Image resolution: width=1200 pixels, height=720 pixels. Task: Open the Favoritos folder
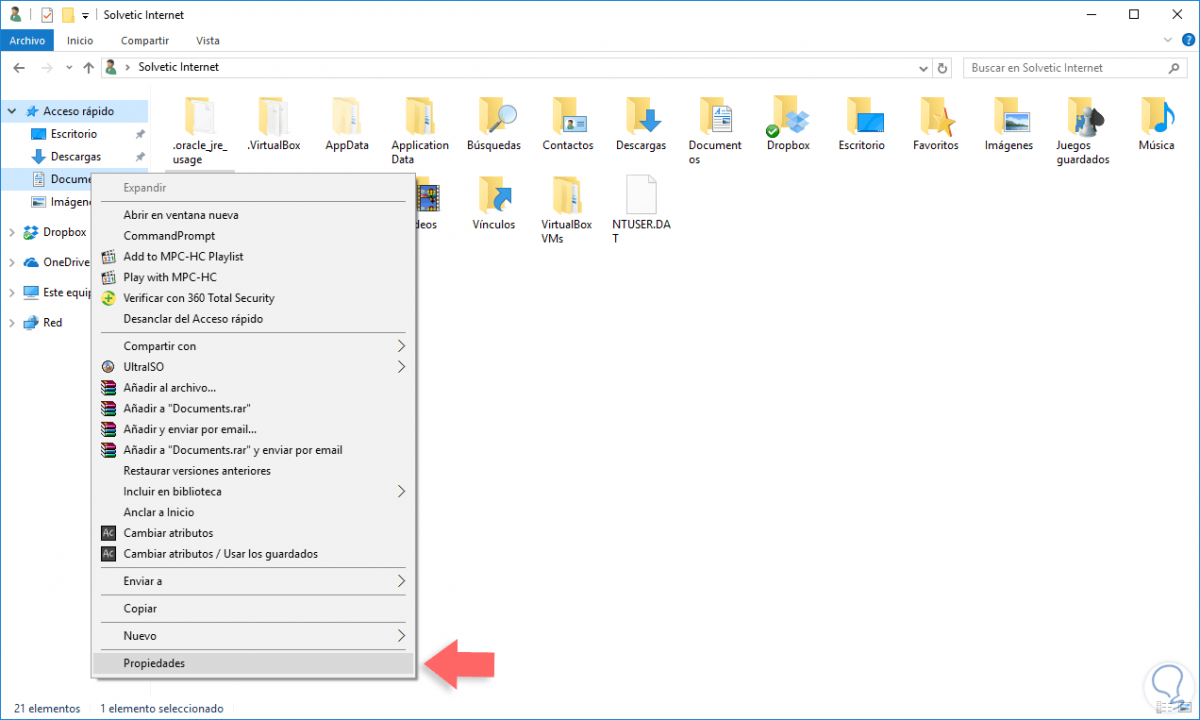click(936, 124)
